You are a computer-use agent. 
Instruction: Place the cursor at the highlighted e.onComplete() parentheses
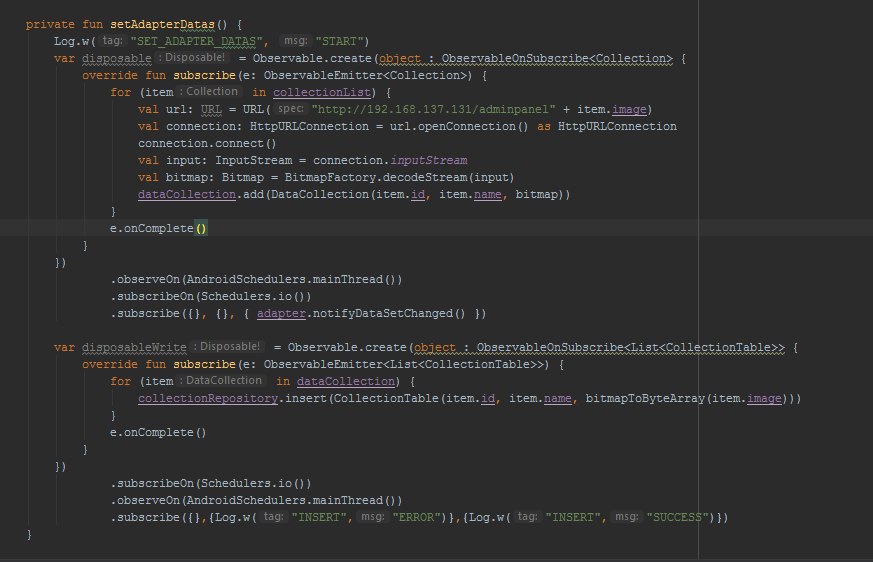click(201, 228)
